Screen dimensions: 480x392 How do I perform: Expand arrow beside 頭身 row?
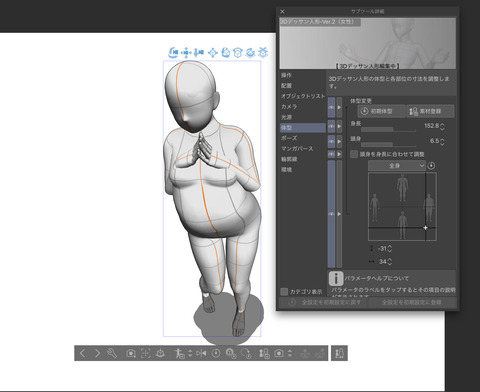339,141
